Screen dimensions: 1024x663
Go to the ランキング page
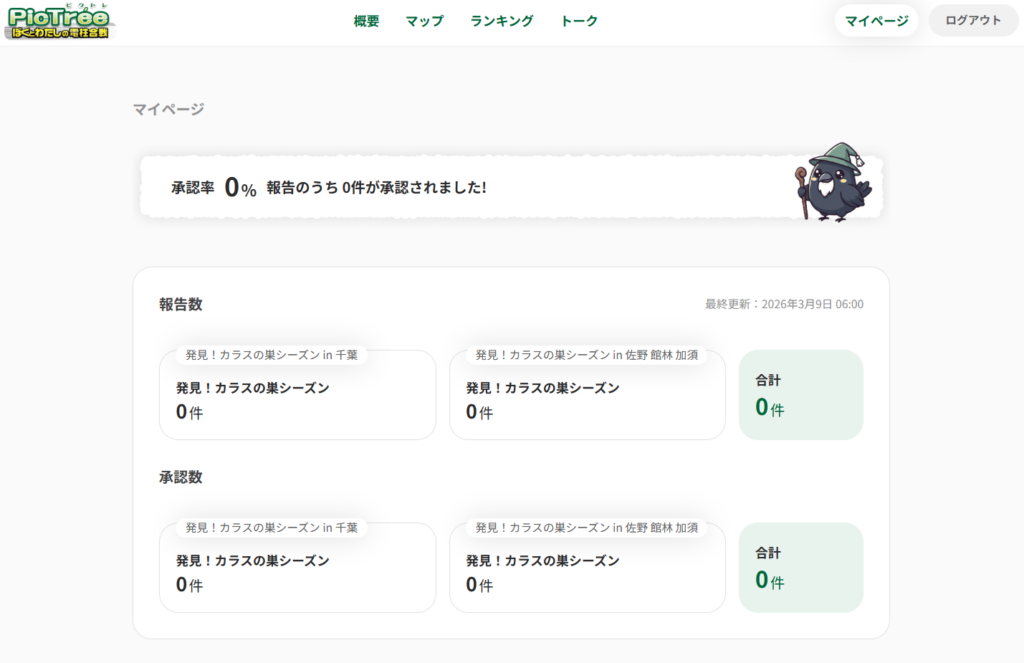click(502, 21)
